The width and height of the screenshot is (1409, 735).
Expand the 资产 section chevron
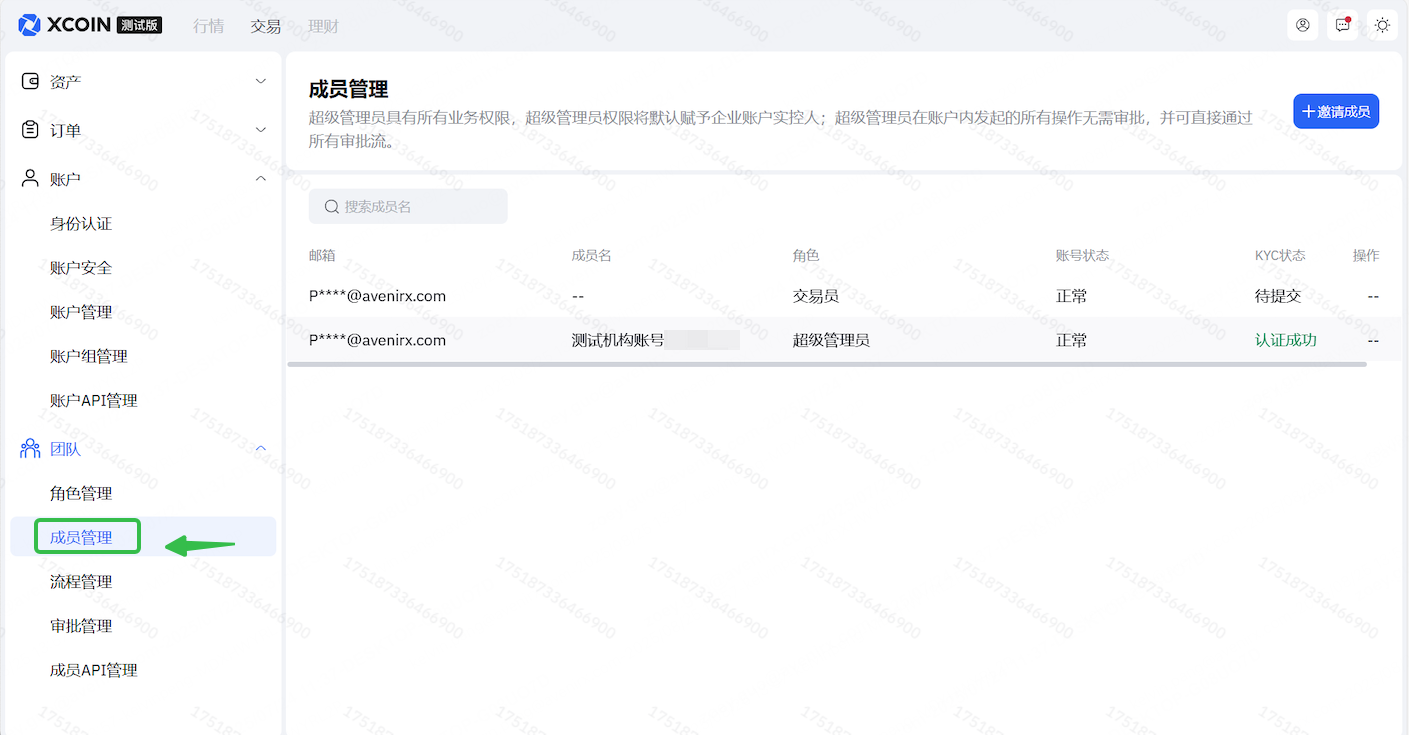(261, 81)
